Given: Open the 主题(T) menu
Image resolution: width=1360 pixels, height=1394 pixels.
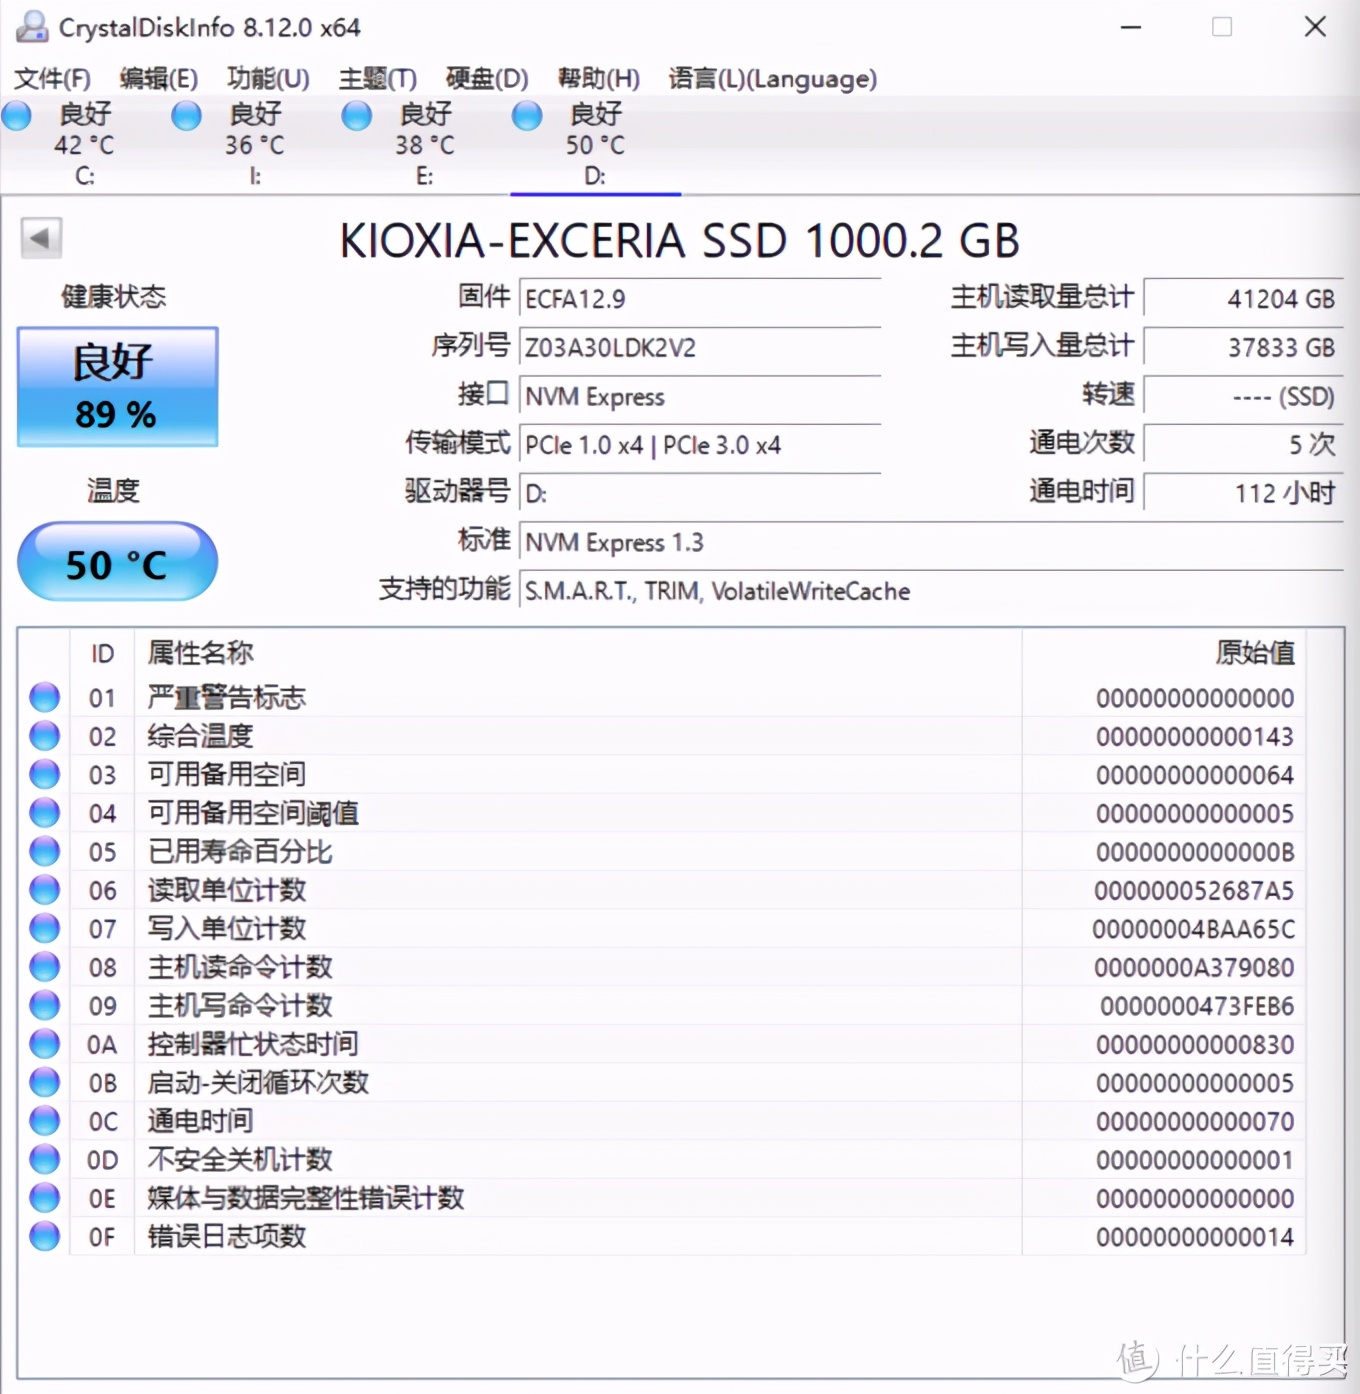Looking at the screenshot, I should point(376,78).
